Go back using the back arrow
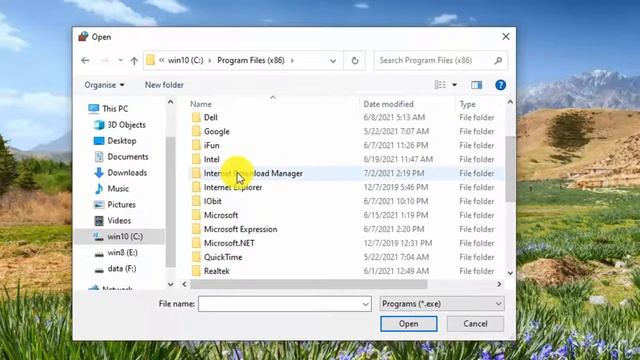 (85, 60)
